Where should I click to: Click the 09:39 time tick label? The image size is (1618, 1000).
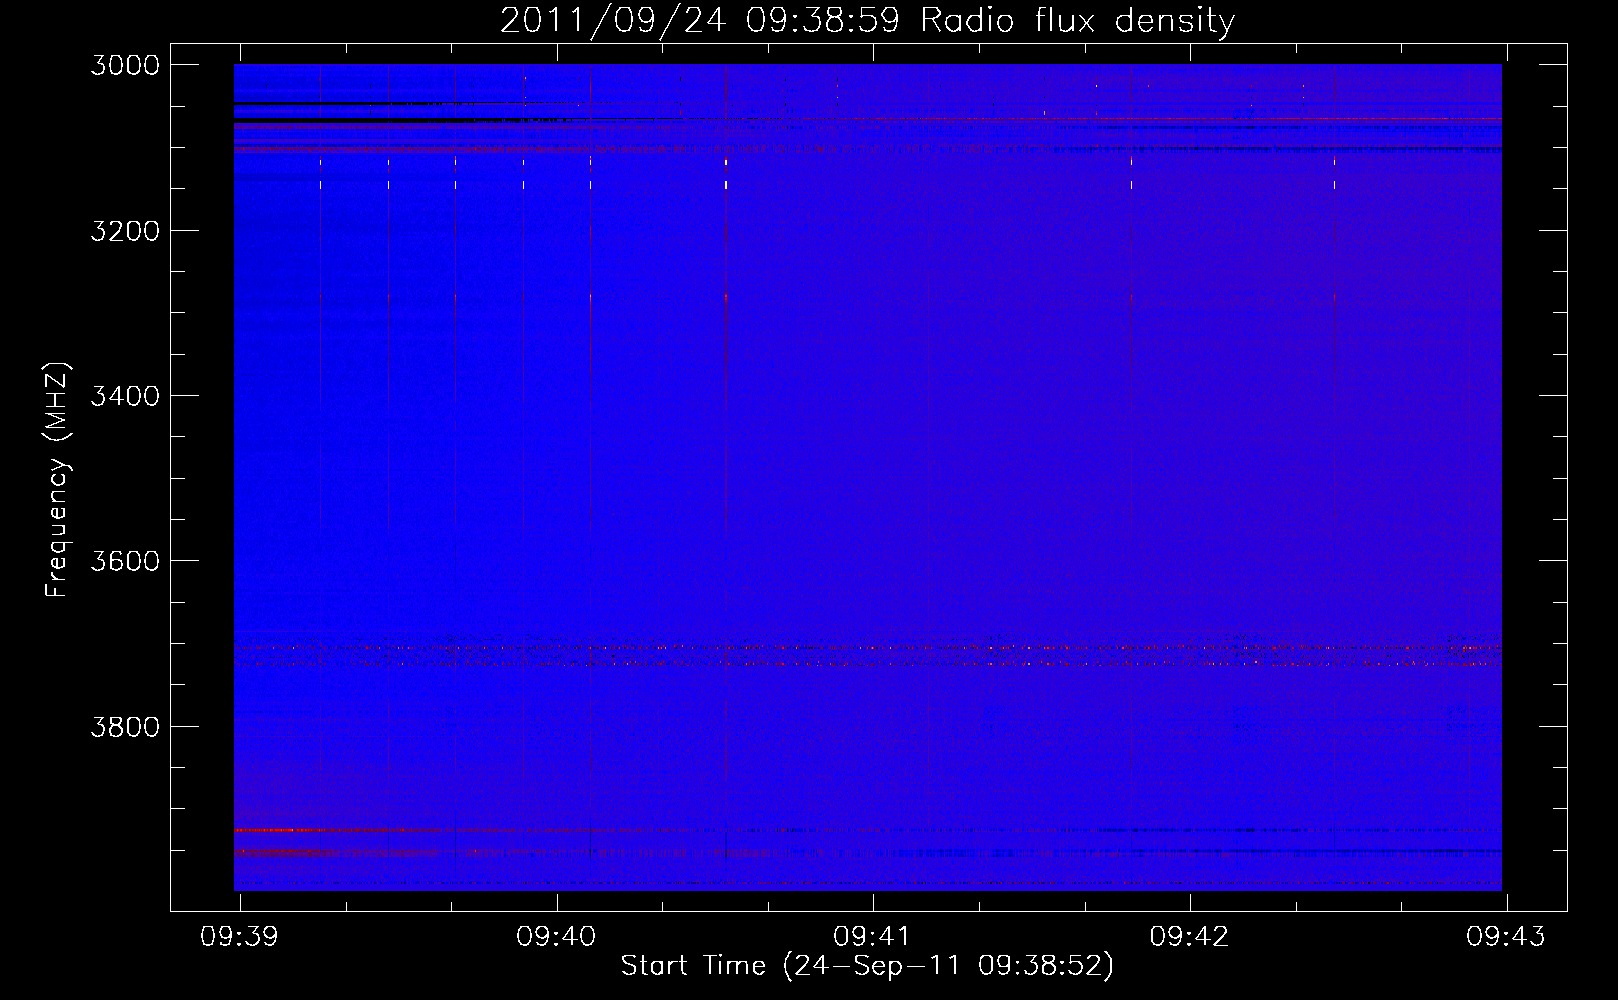[x=240, y=937]
